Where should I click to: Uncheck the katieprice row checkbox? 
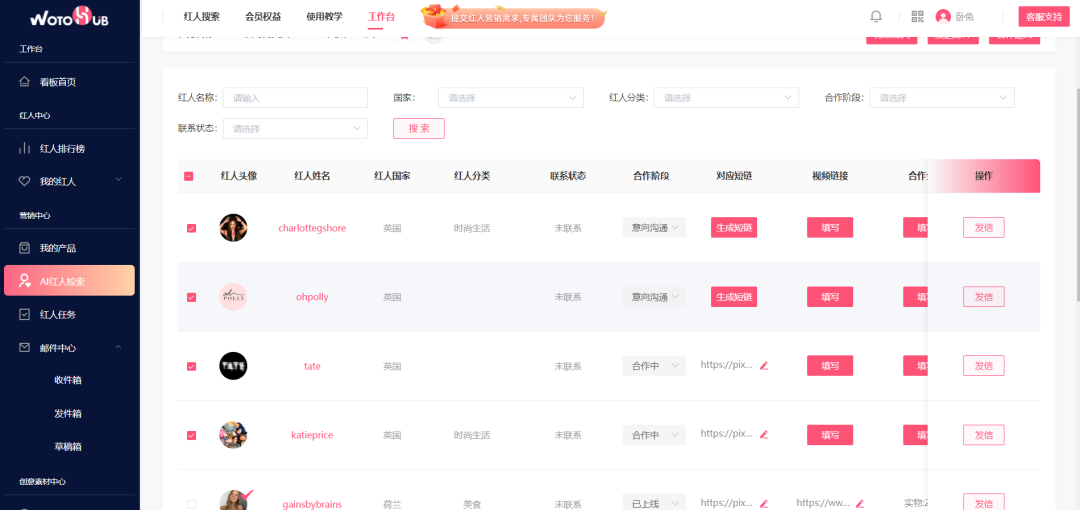(x=191, y=435)
